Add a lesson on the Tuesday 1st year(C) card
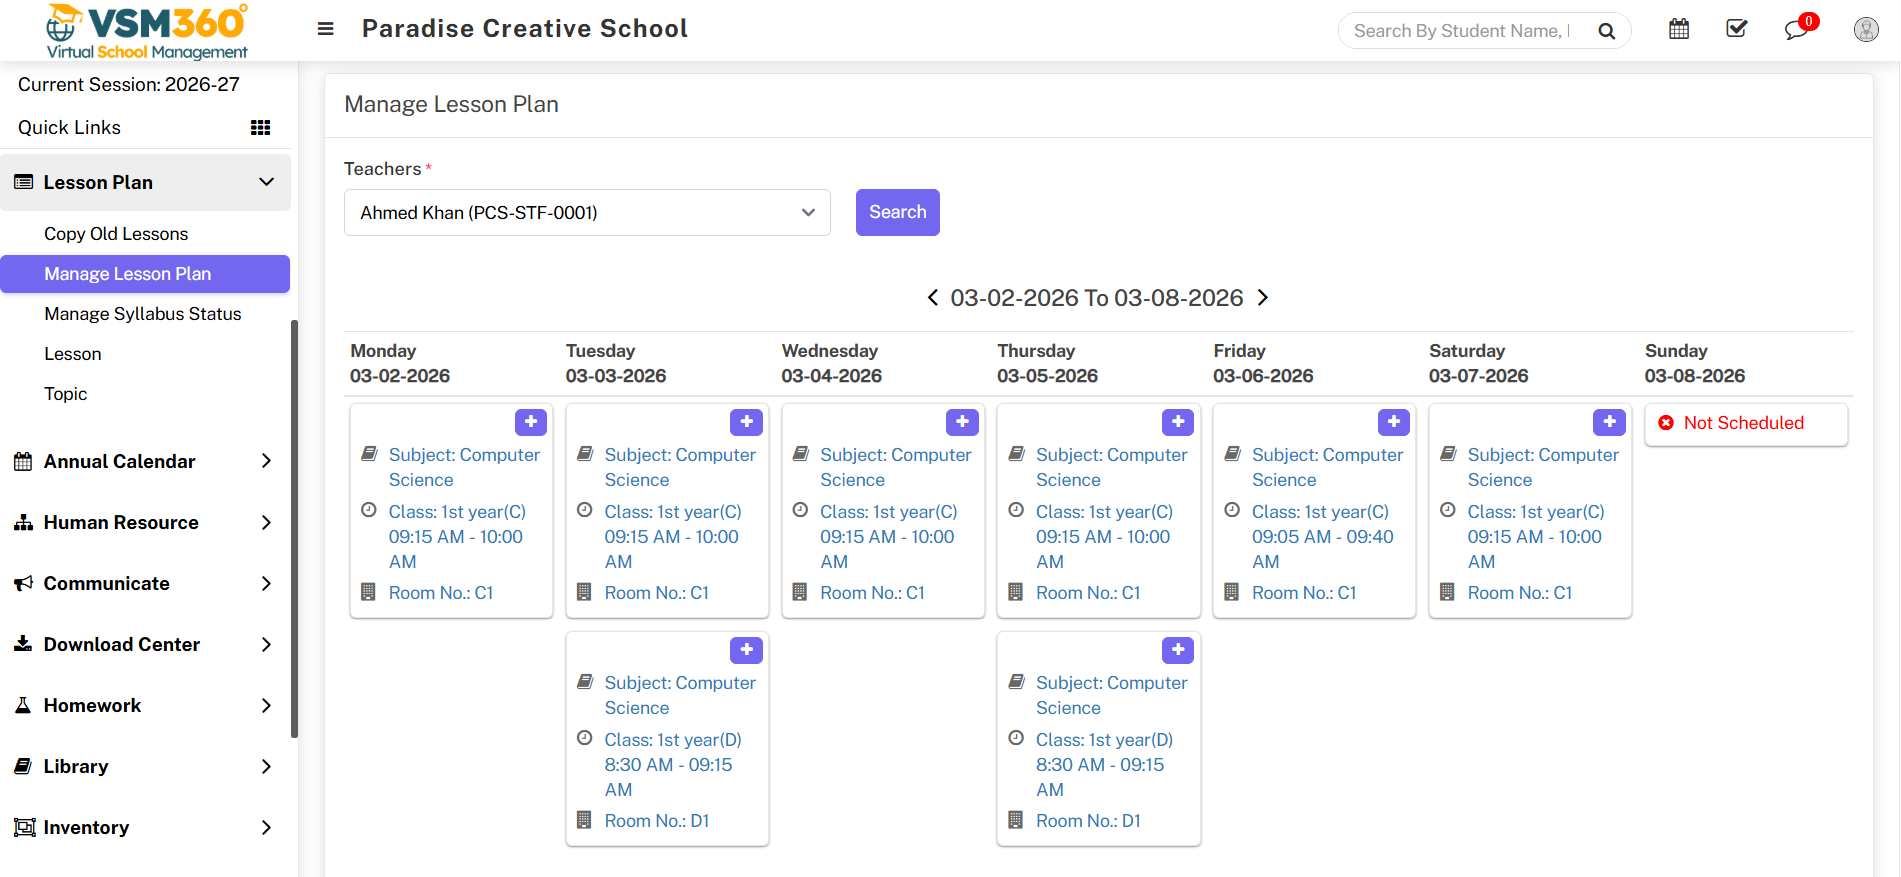 [x=747, y=422]
